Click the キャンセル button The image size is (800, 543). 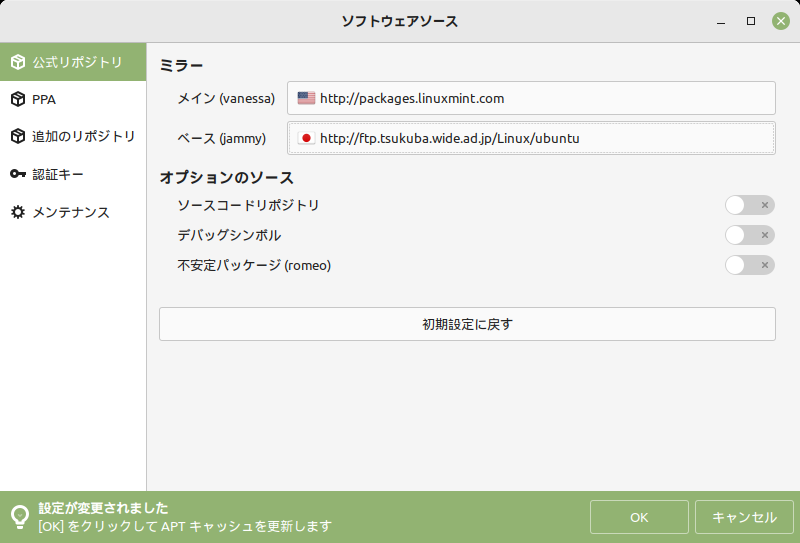pyautogui.click(x=744, y=517)
